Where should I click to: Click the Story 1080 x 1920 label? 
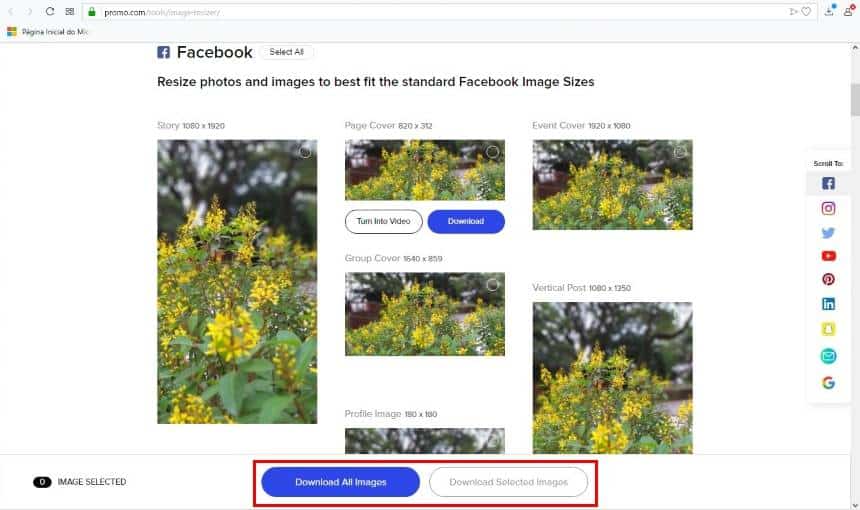point(191,126)
